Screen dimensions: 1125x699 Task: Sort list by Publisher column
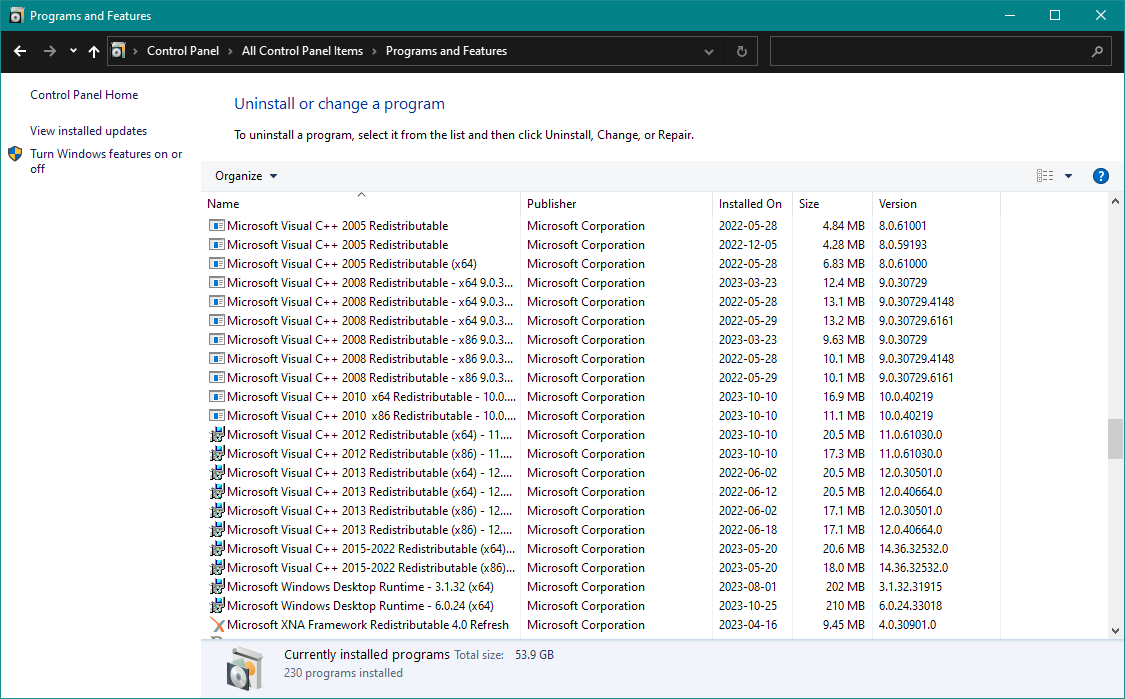point(616,204)
